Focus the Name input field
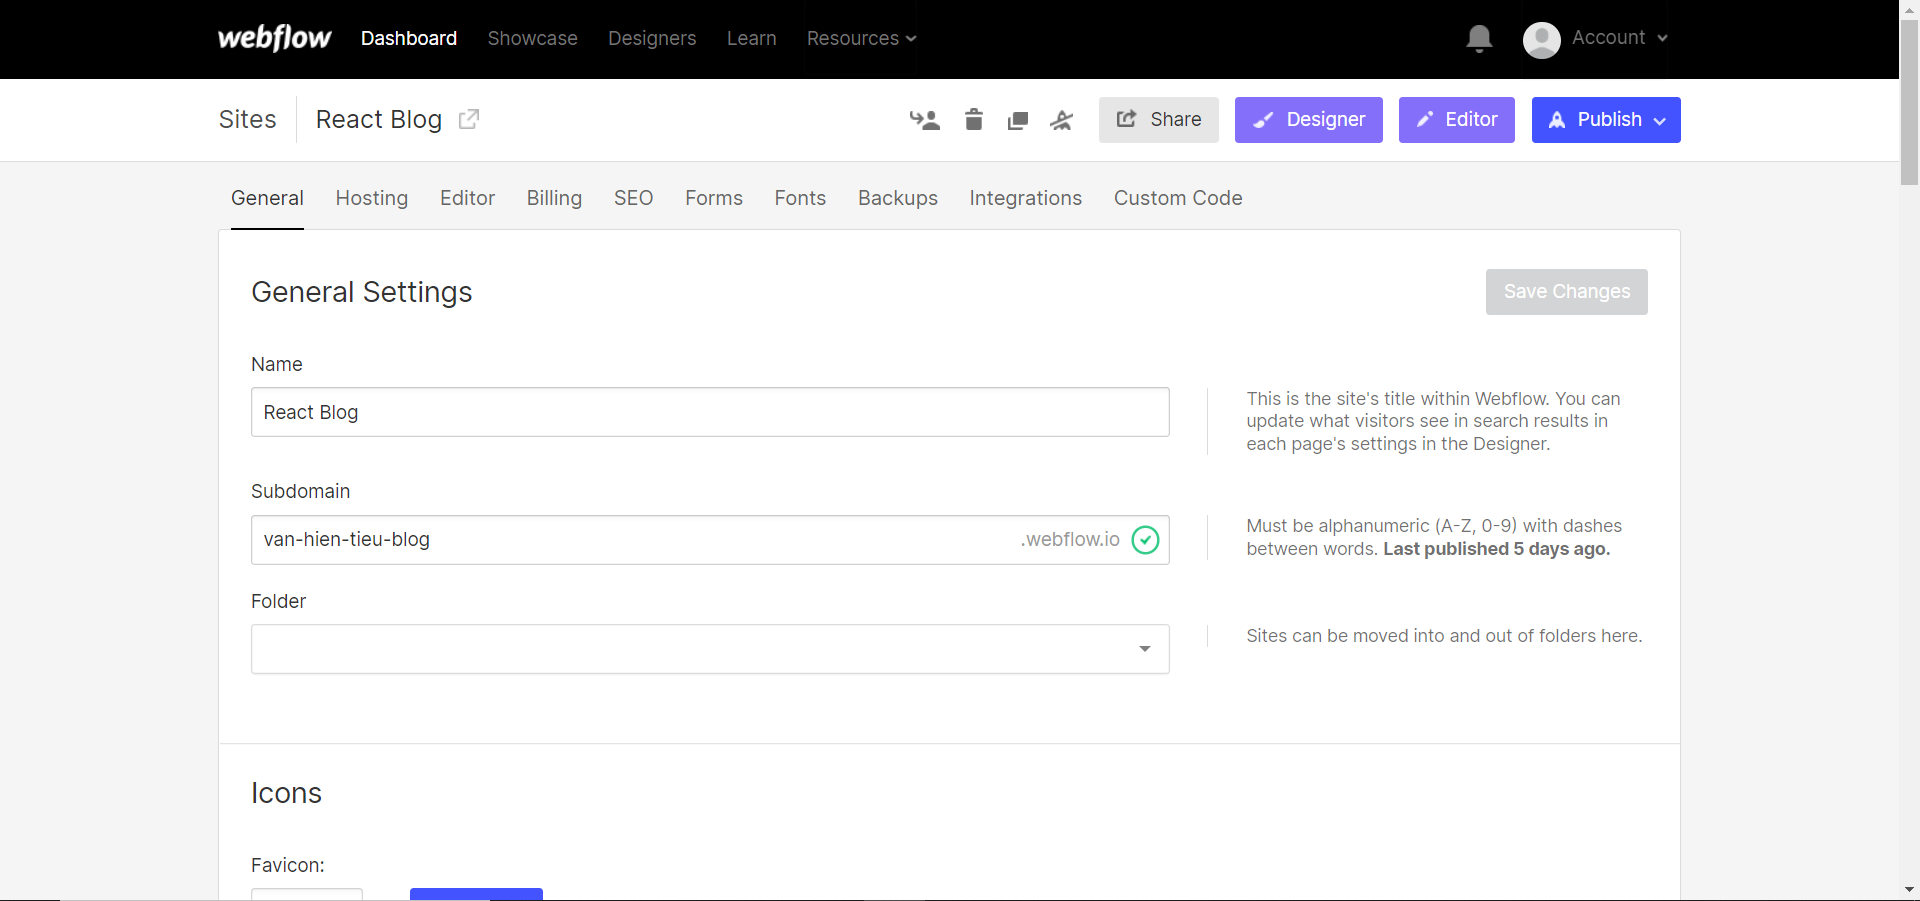1920x901 pixels. tap(710, 412)
